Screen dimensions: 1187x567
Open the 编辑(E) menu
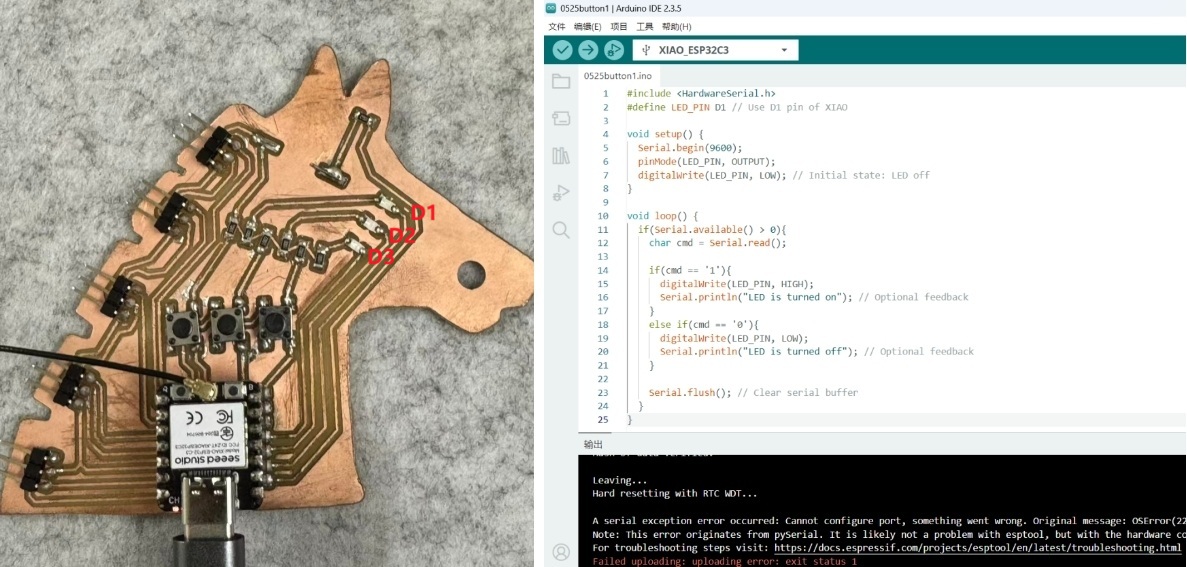587,26
